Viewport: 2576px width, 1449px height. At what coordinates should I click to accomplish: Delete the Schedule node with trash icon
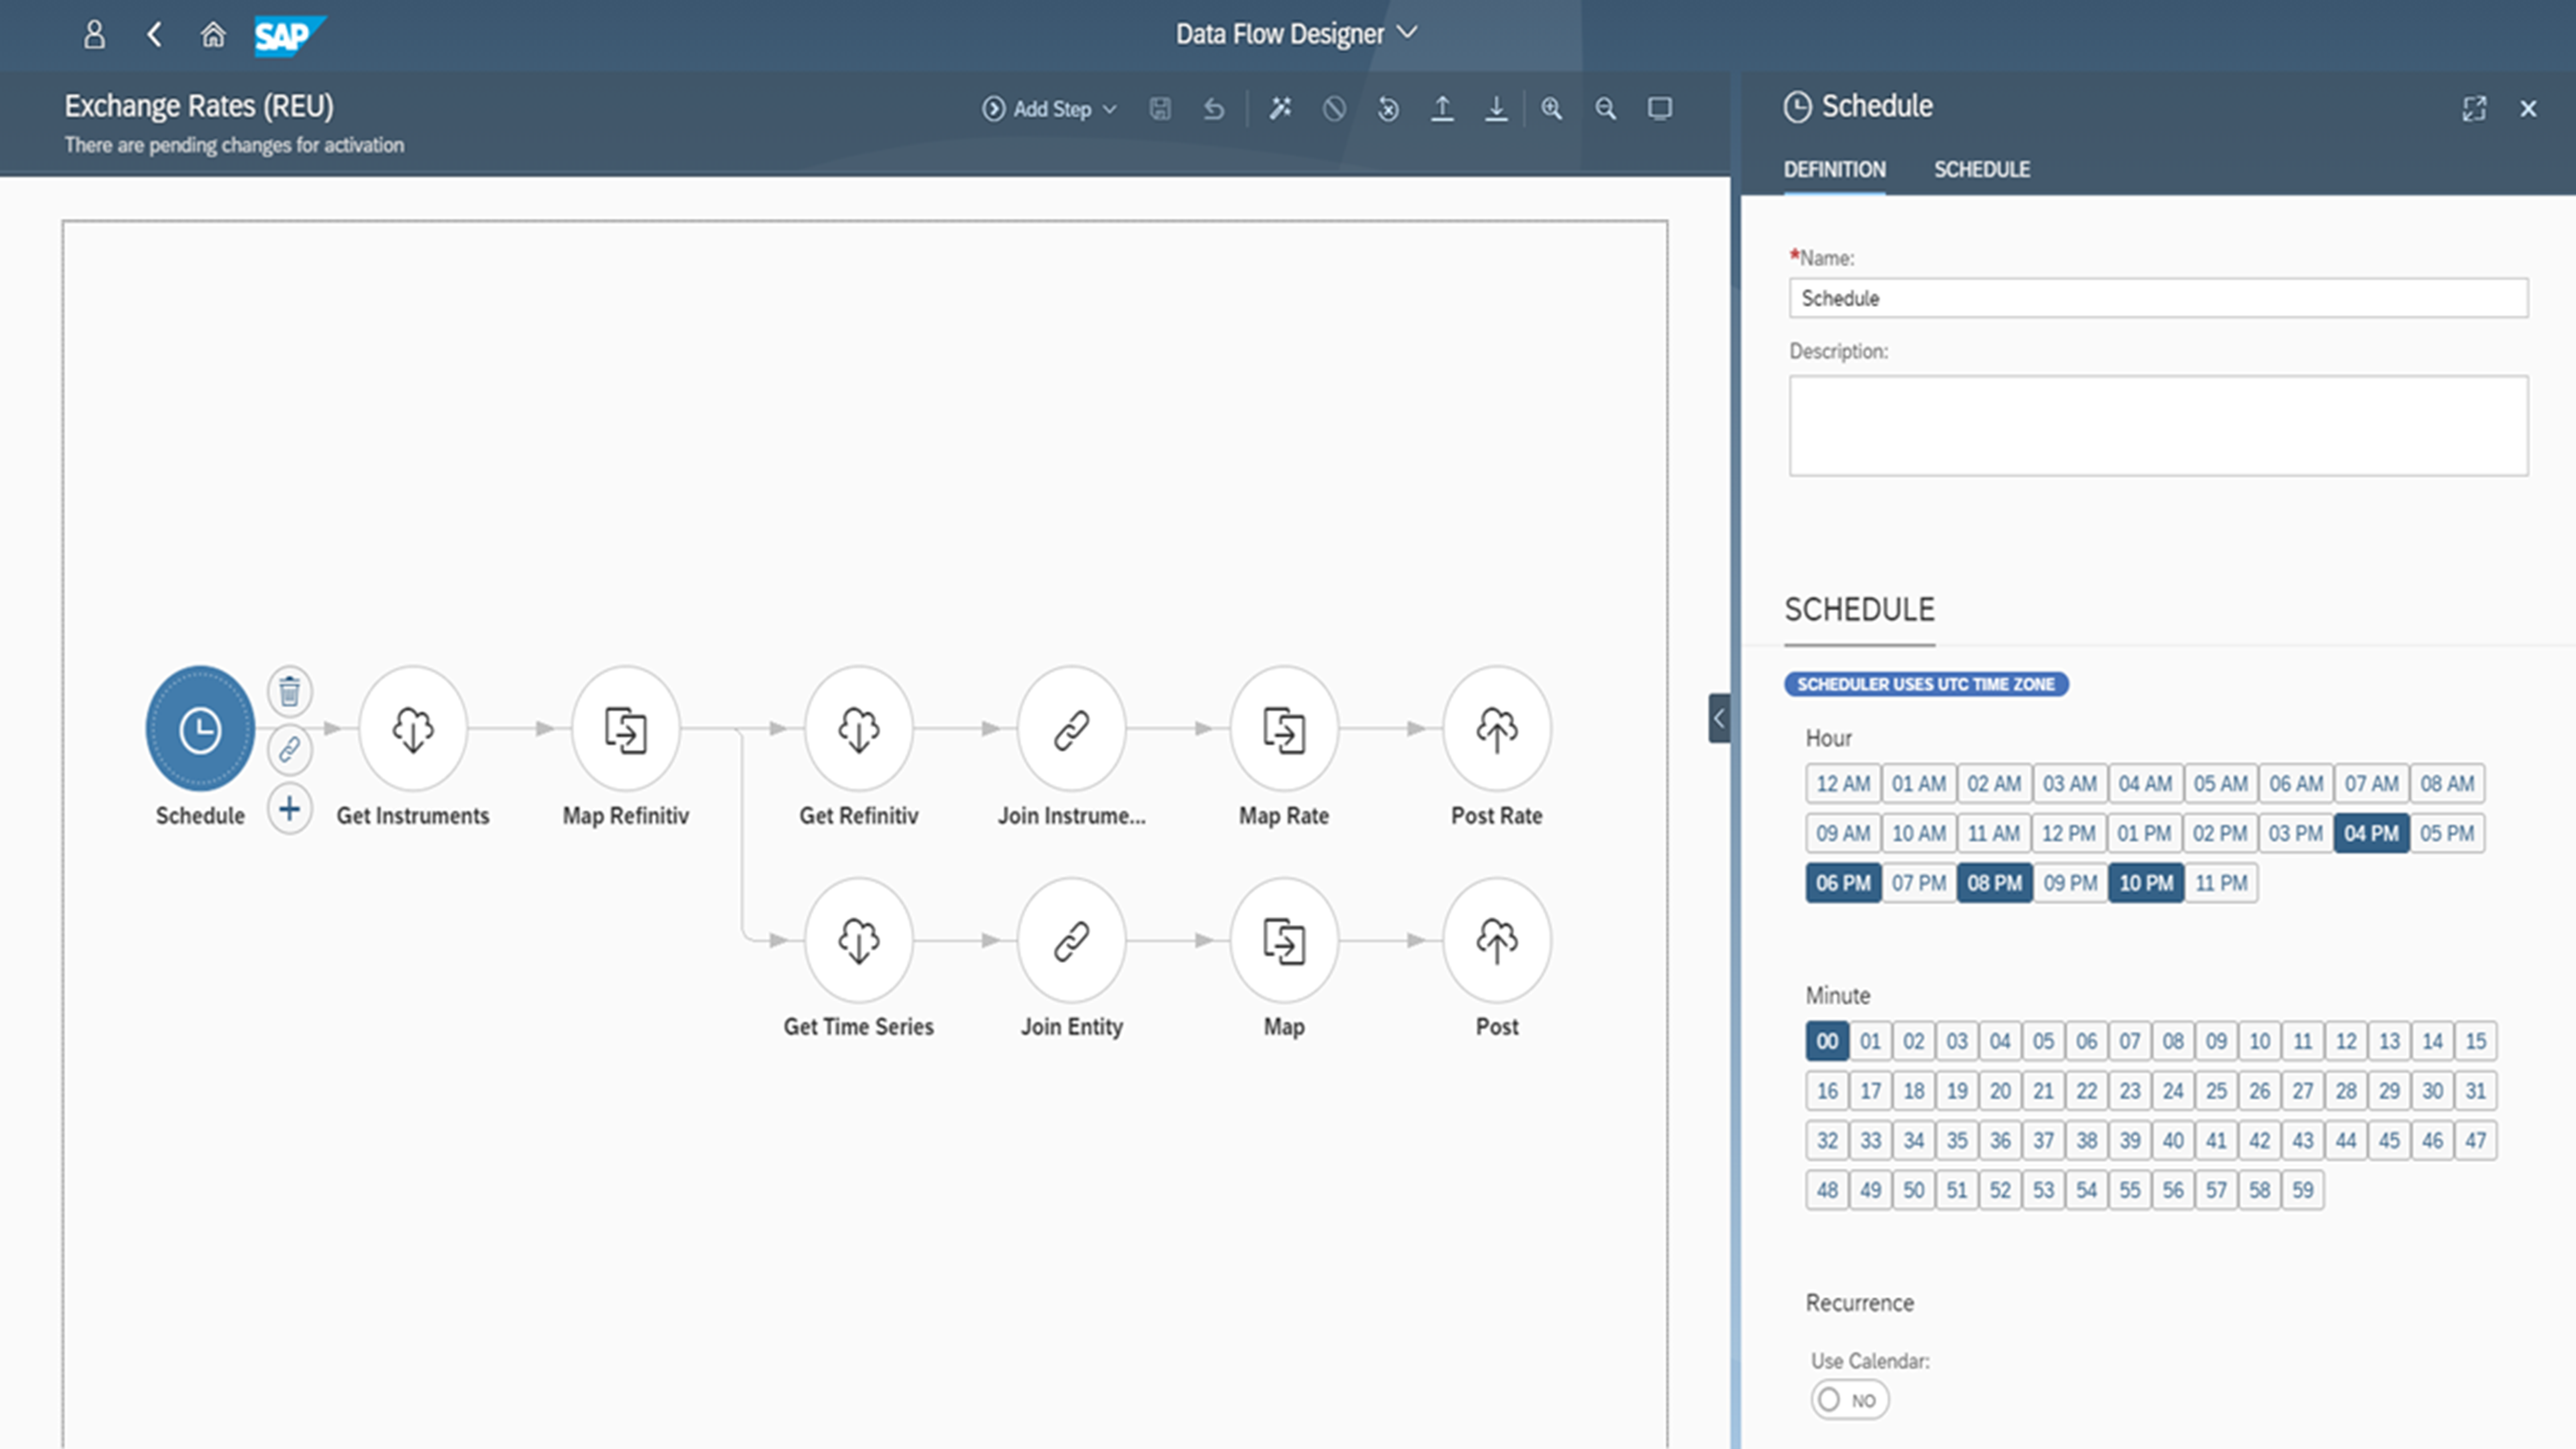(x=289, y=691)
